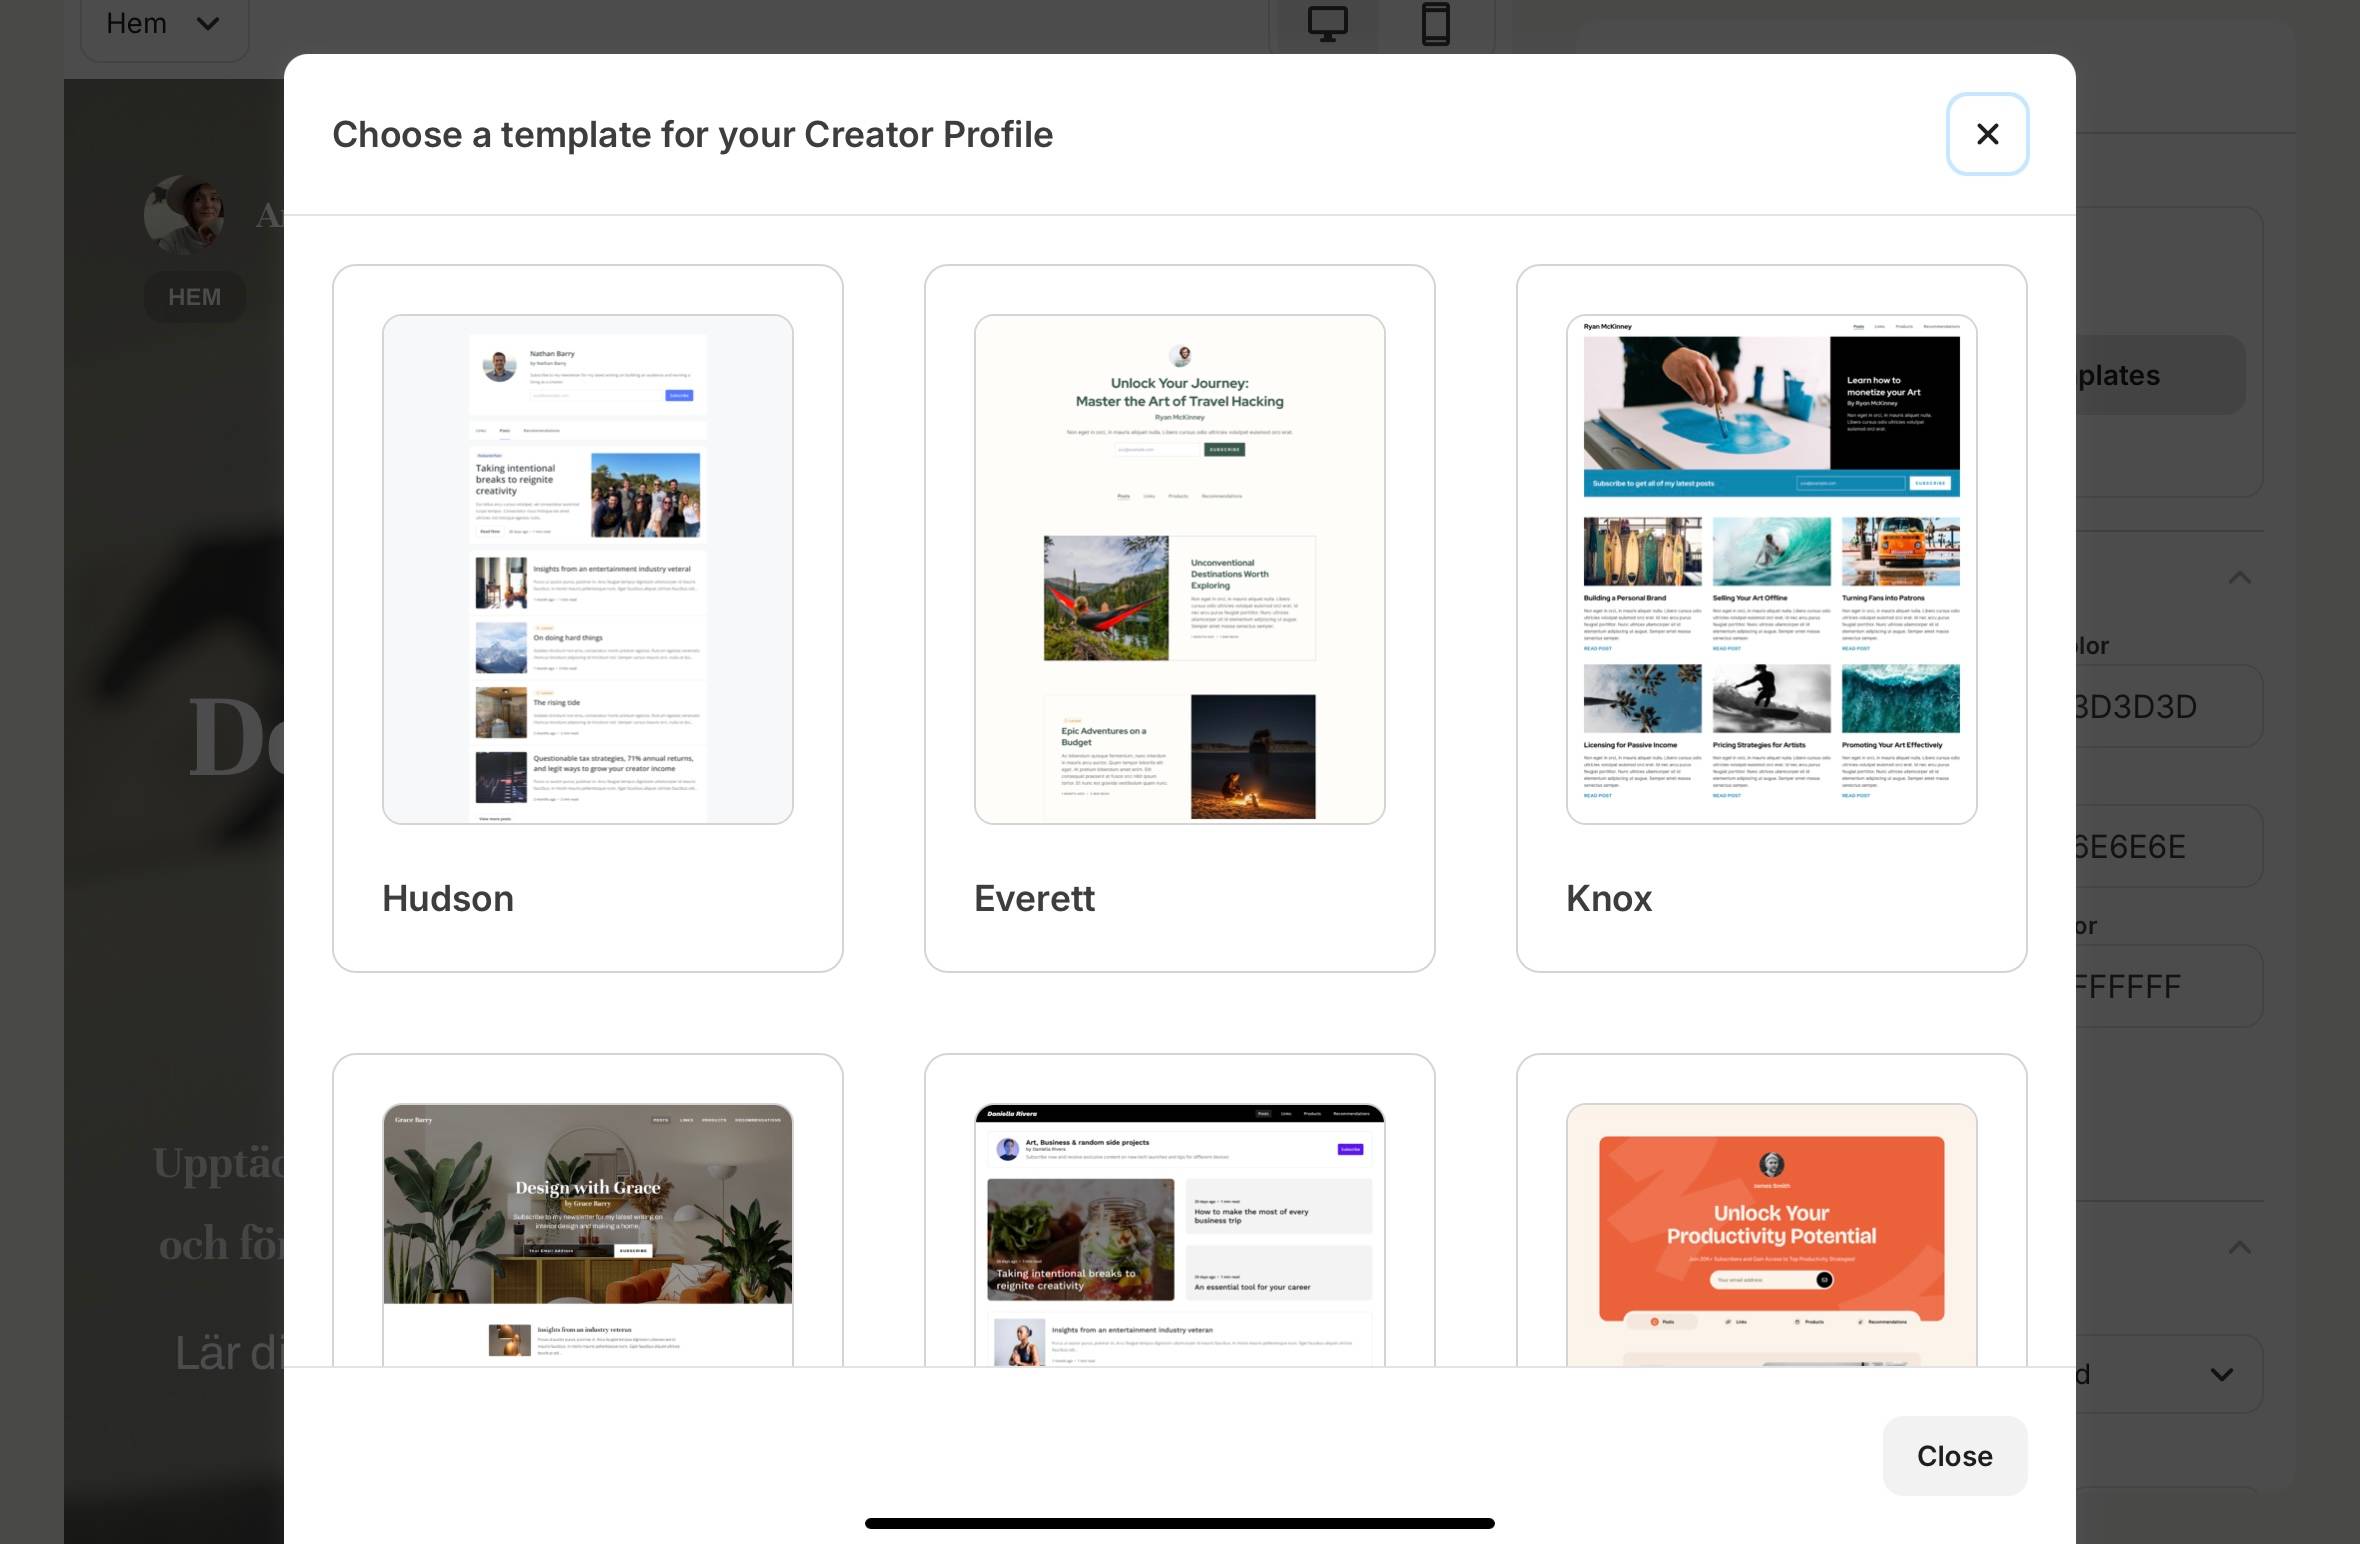The width and height of the screenshot is (2360, 1544).
Task: Select the Knox template thumbnail
Action: tap(1771, 569)
